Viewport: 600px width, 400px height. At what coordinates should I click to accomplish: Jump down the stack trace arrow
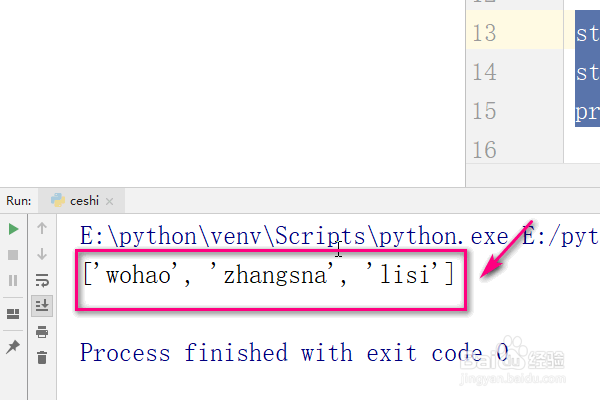point(42,254)
